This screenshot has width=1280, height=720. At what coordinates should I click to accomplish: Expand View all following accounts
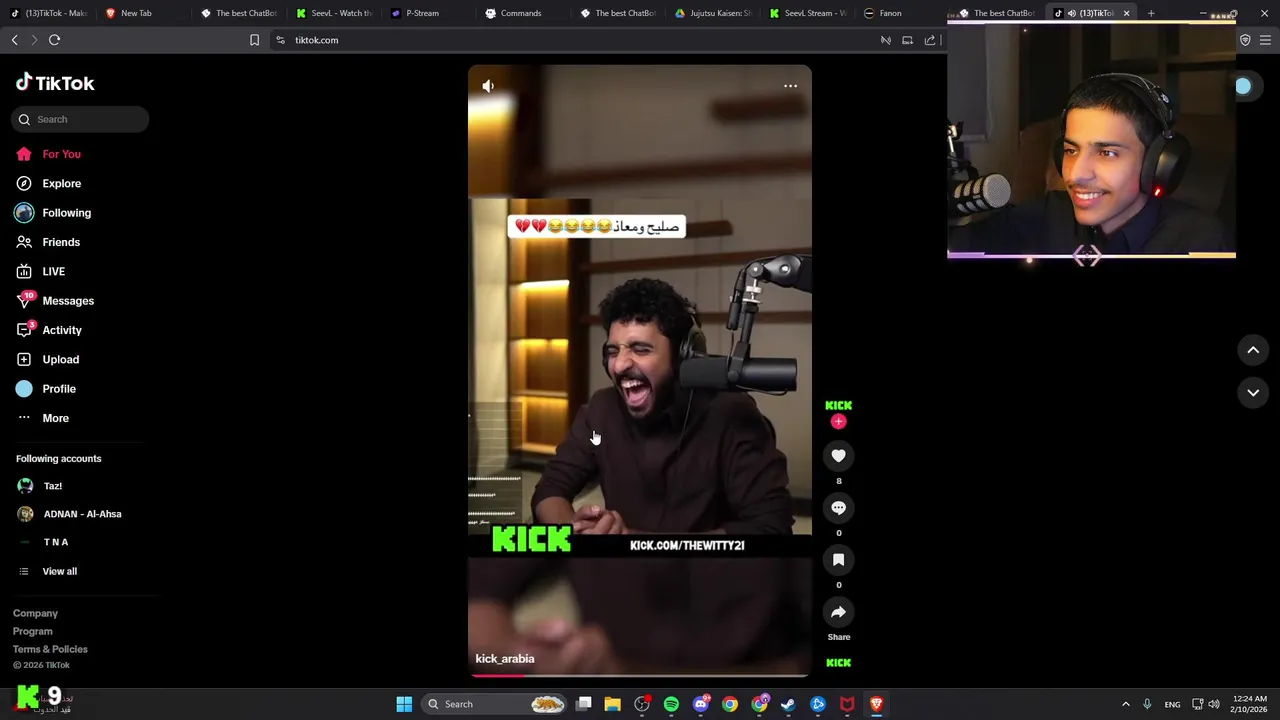coord(59,571)
